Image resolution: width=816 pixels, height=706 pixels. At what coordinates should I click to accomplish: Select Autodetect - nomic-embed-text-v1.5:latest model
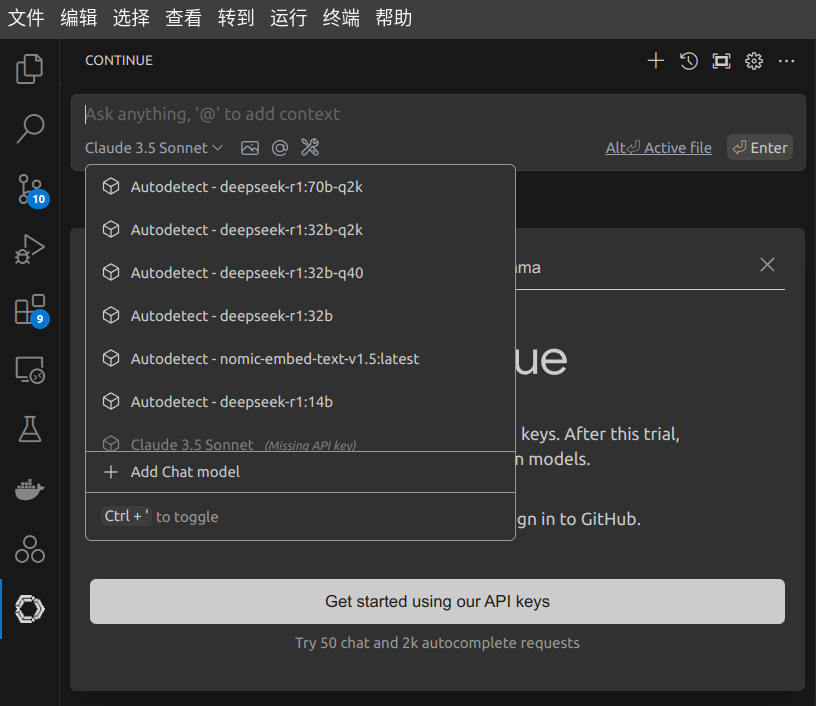300,358
